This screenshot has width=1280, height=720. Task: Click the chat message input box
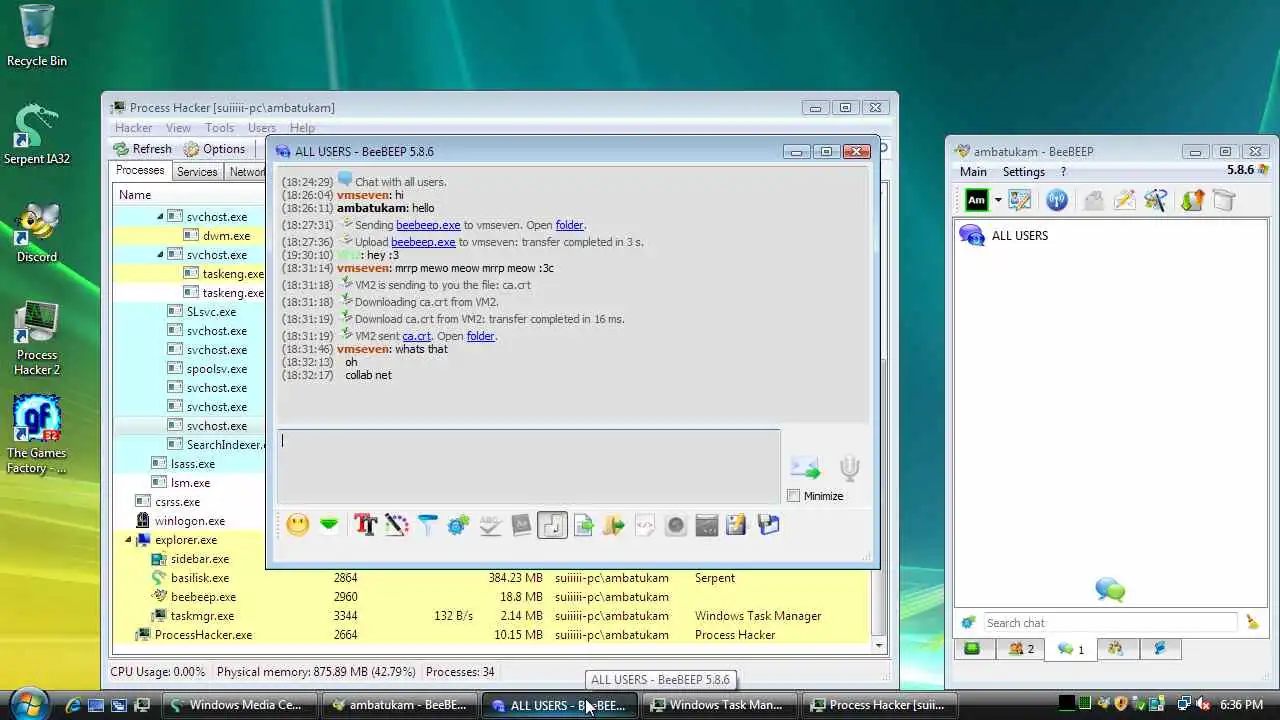528,466
